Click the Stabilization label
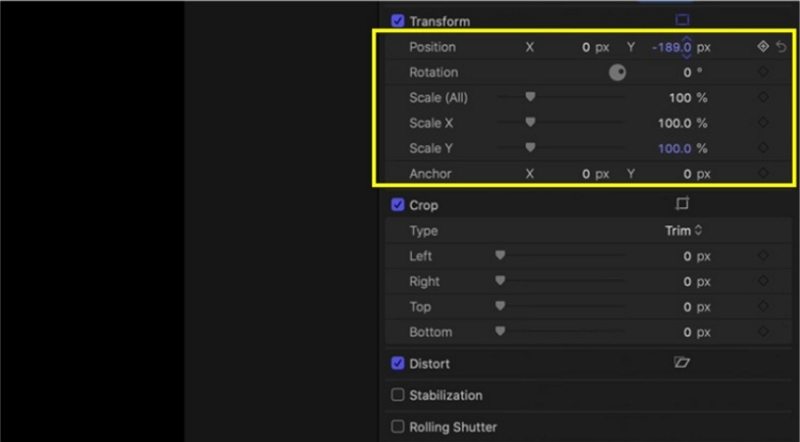800x442 pixels. [x=446, y=396]
